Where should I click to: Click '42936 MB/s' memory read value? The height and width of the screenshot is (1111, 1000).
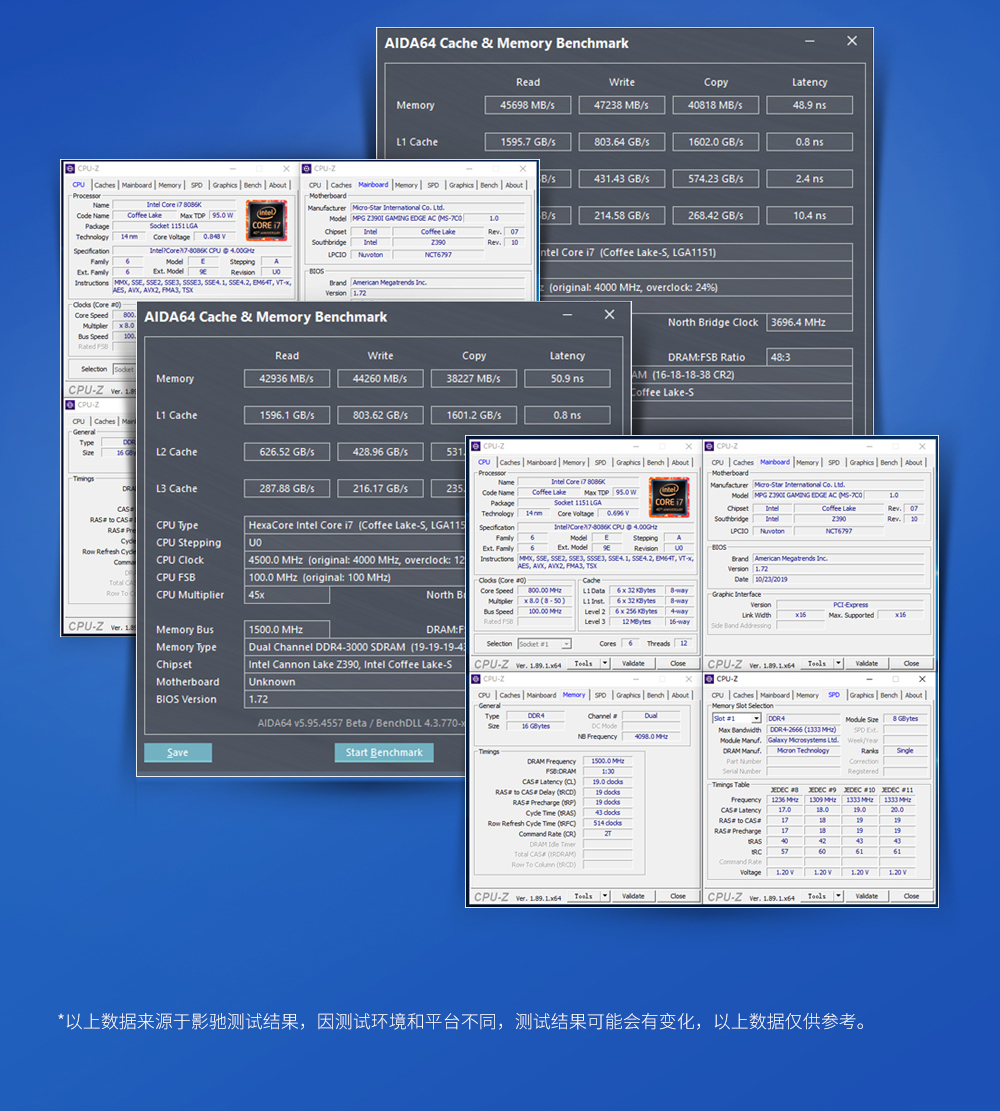286,378
